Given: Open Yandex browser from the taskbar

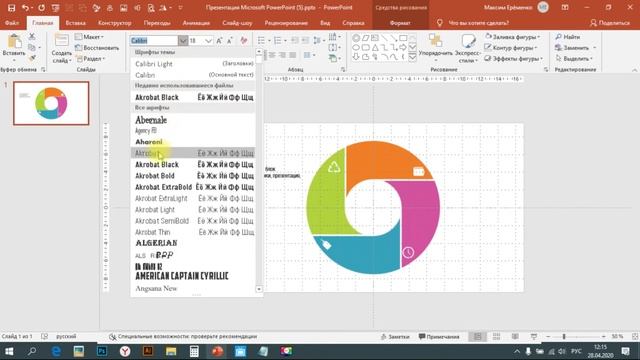Looking at the screenshot, I should coord(125,351).
